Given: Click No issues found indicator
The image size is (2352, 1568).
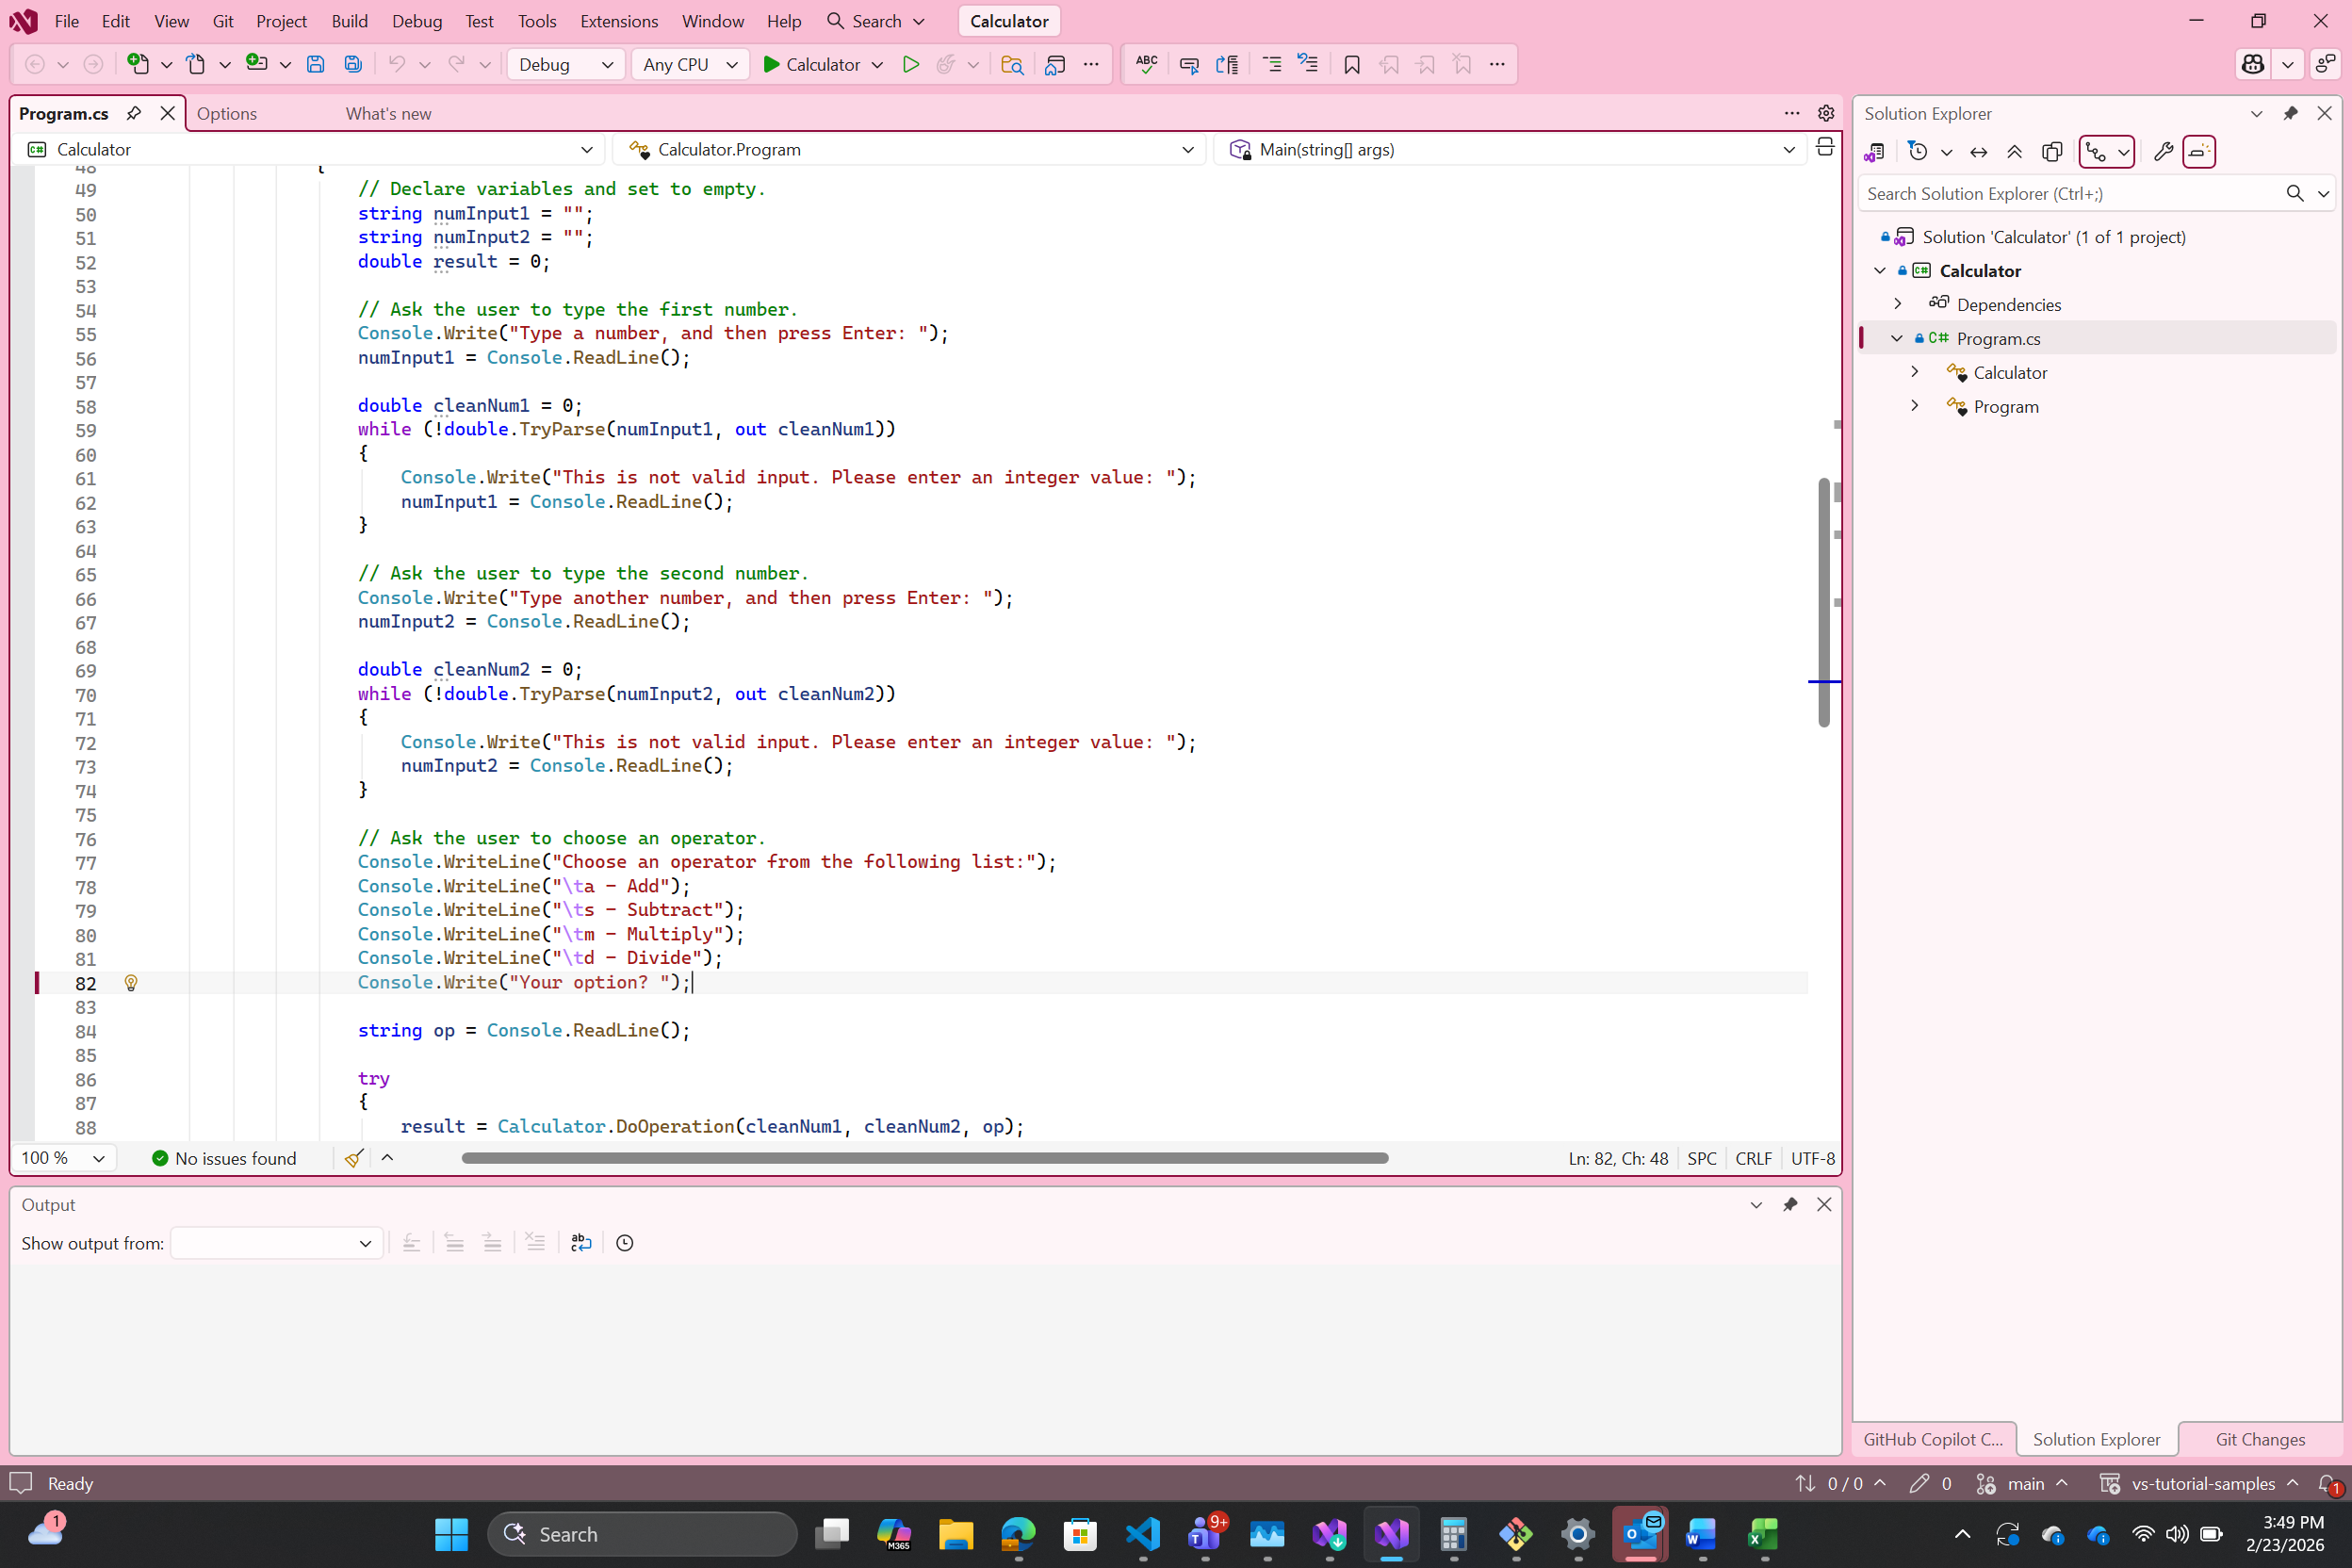Looking at the screenshot, I should (x=224, y=1158).
